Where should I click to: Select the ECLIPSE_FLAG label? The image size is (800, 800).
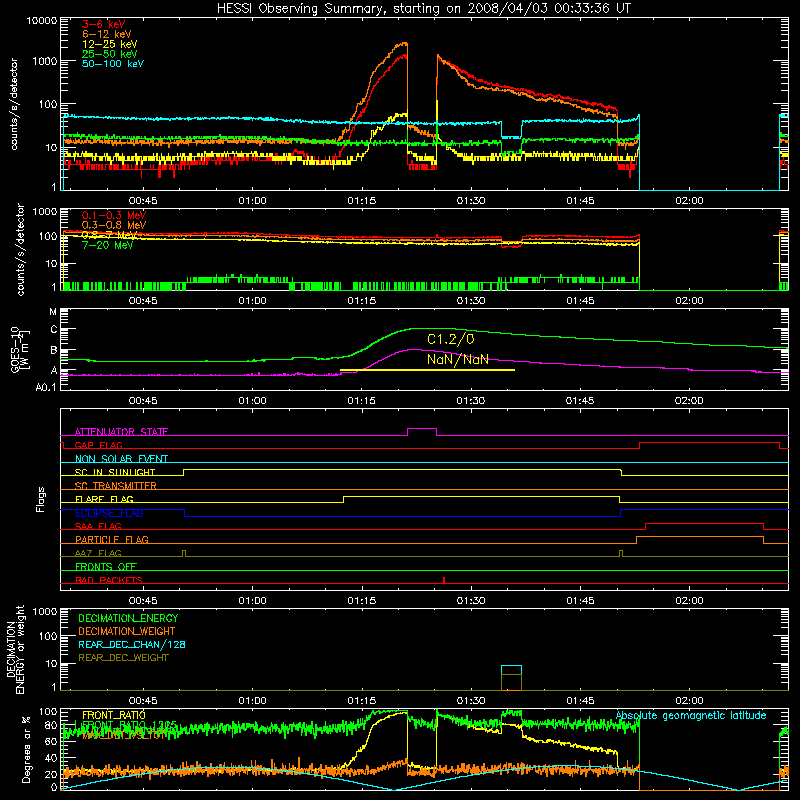point(109,513)
